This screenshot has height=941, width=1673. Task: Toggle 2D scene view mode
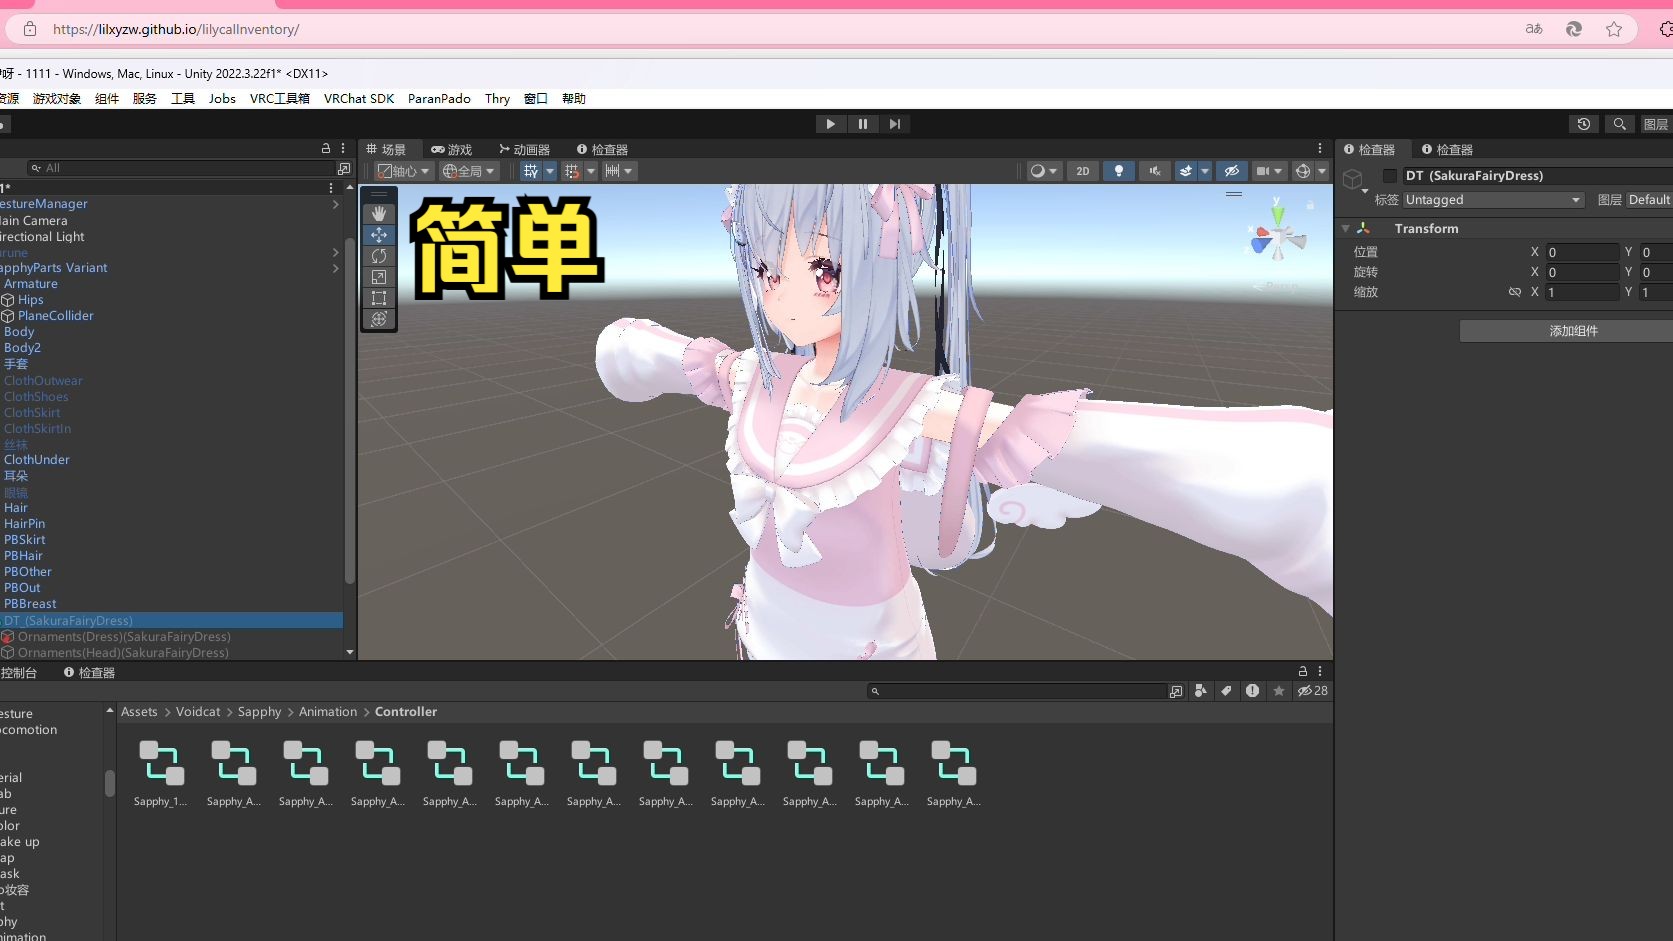pyautogui.click(x=1083, y=171)
